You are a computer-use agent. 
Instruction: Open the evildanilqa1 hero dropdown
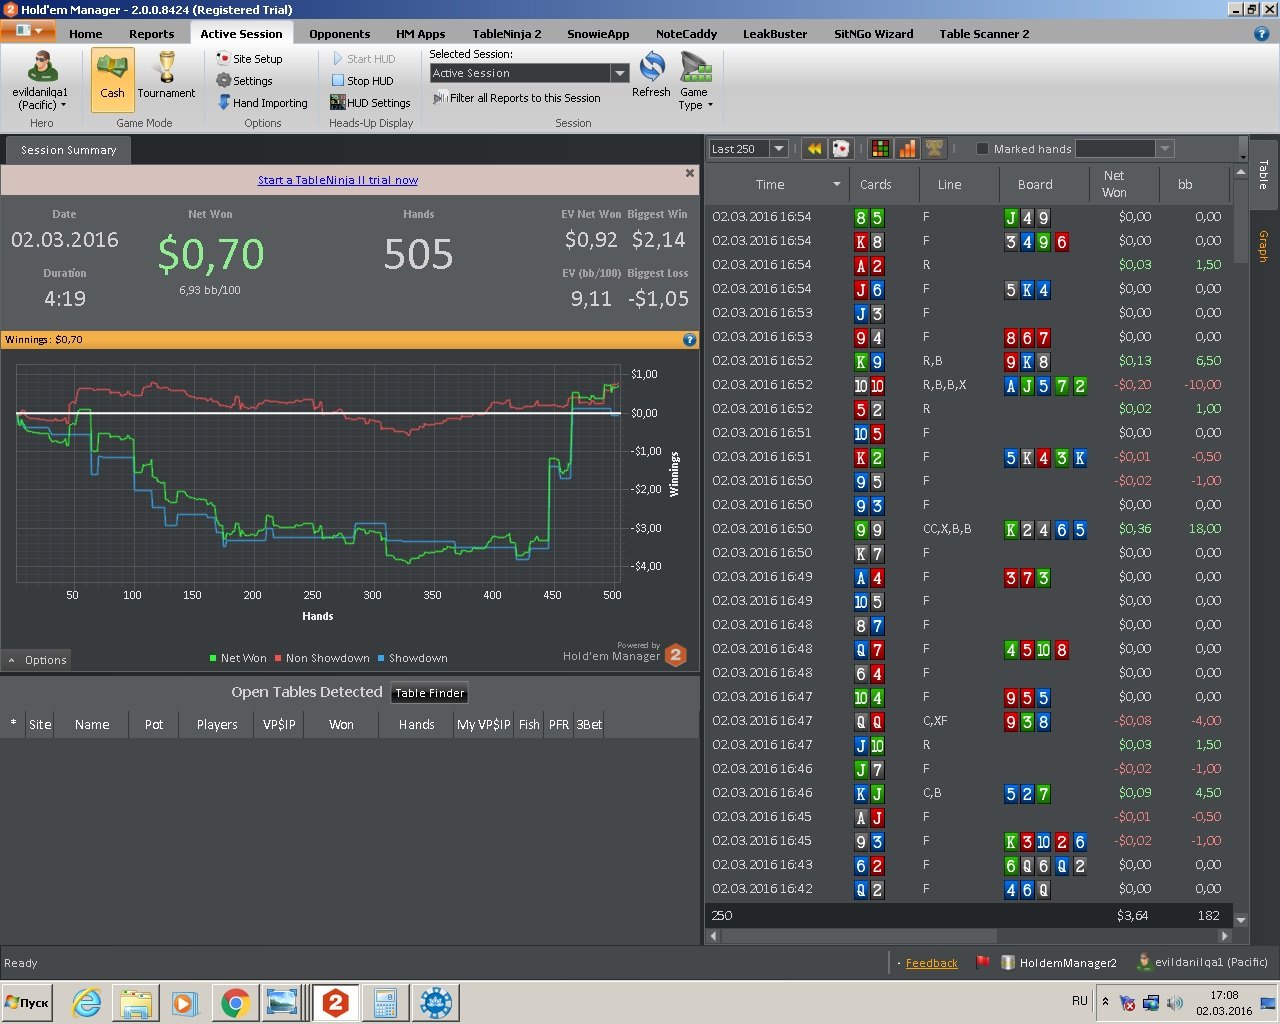(40, 80)
